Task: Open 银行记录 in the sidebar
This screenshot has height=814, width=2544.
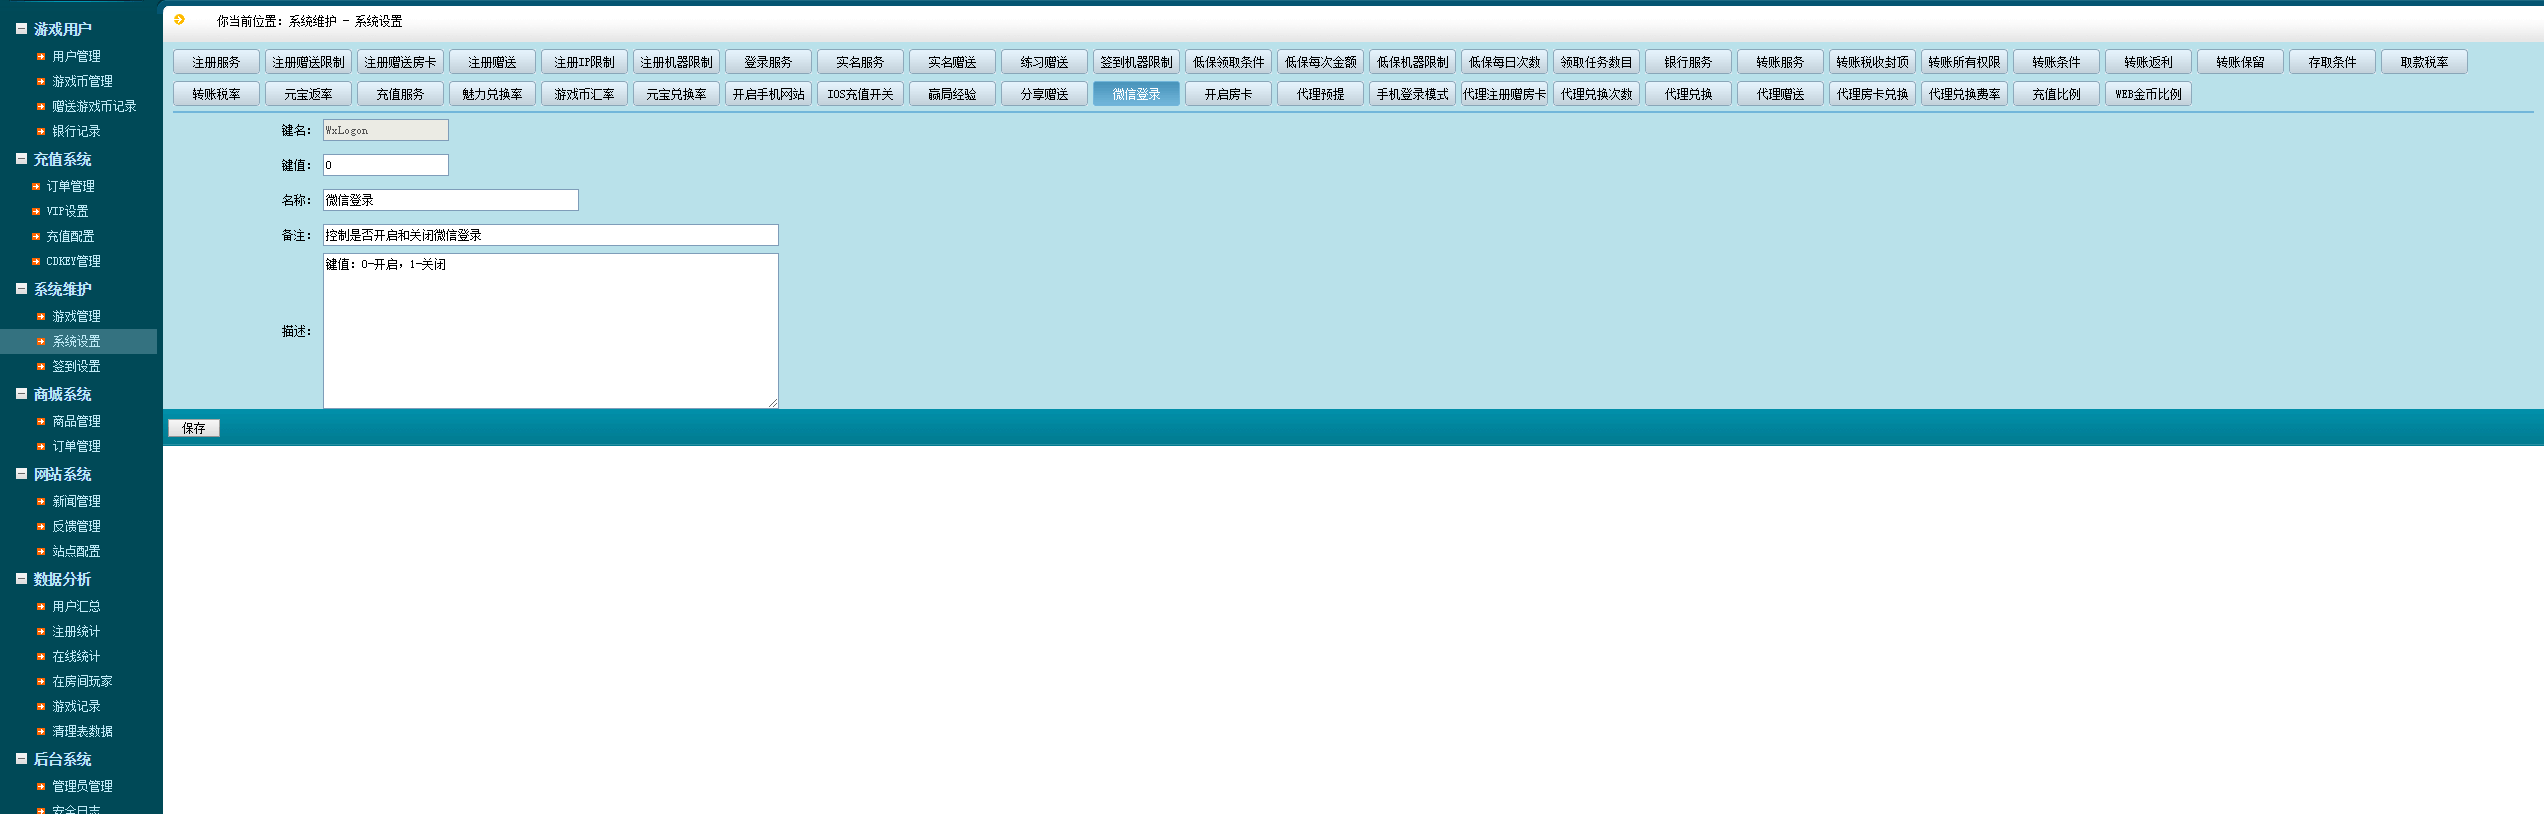Action: click(x=76, y=132)
